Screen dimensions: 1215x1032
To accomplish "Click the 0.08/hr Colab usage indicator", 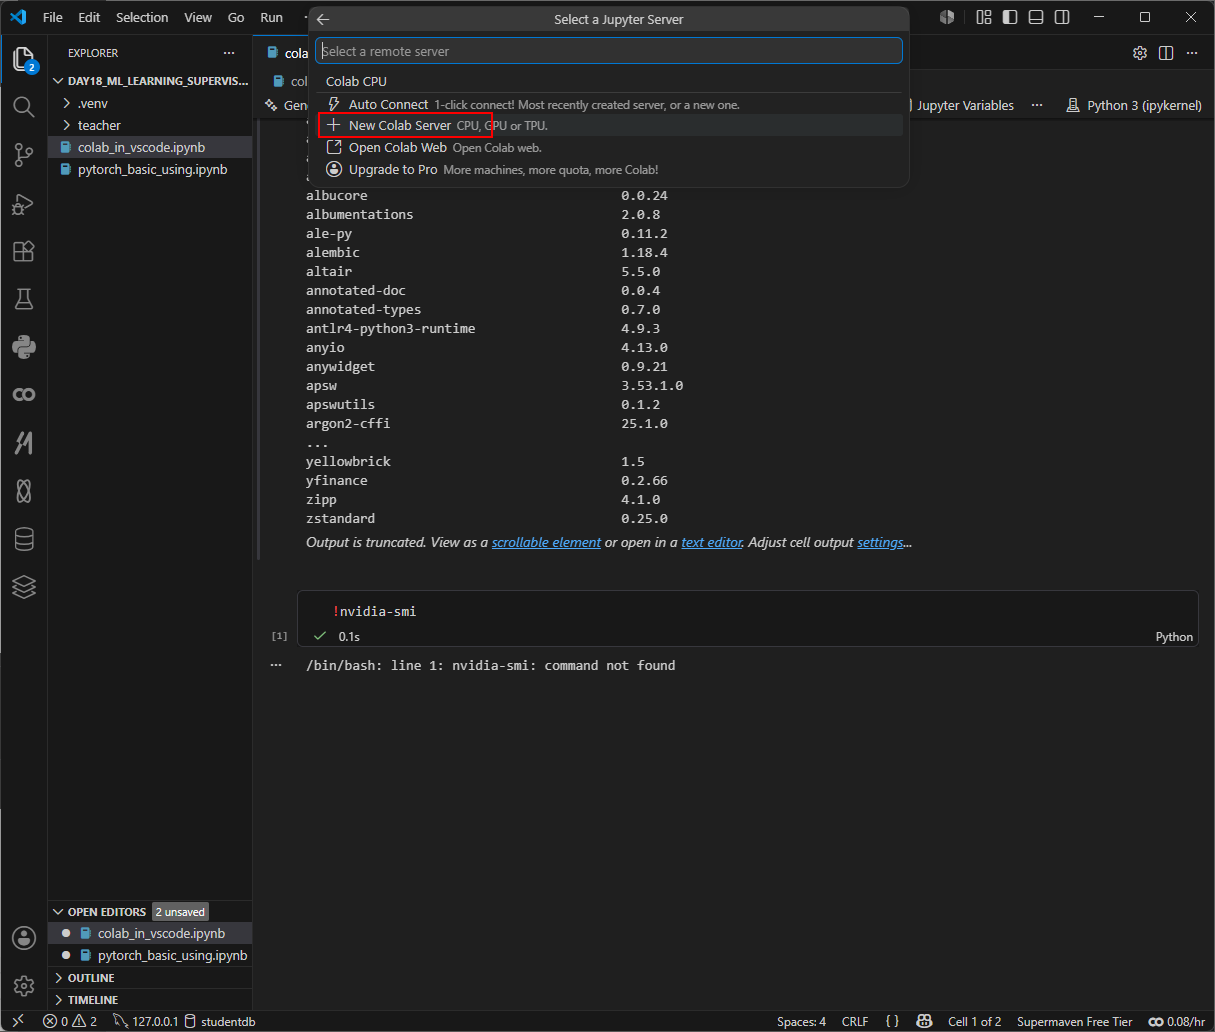I will click(x=1176, y=1021).
